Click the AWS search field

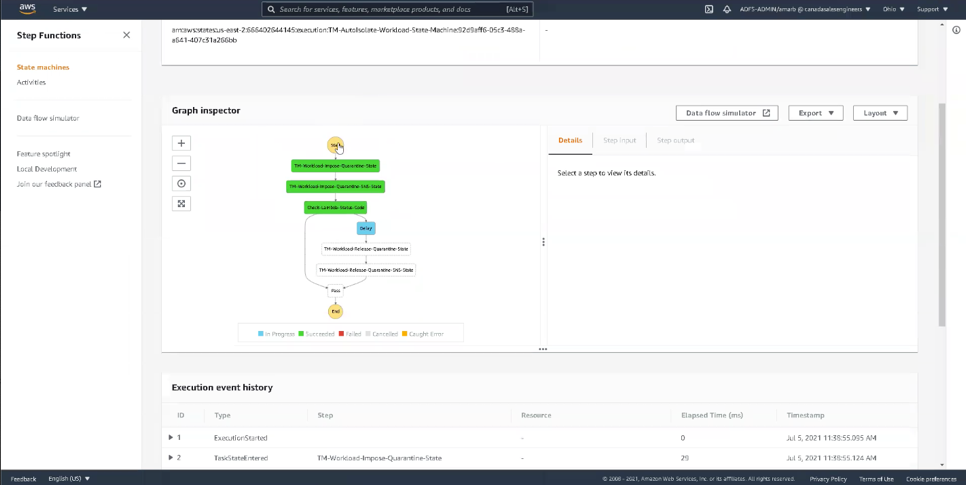(x=398, y=9)
